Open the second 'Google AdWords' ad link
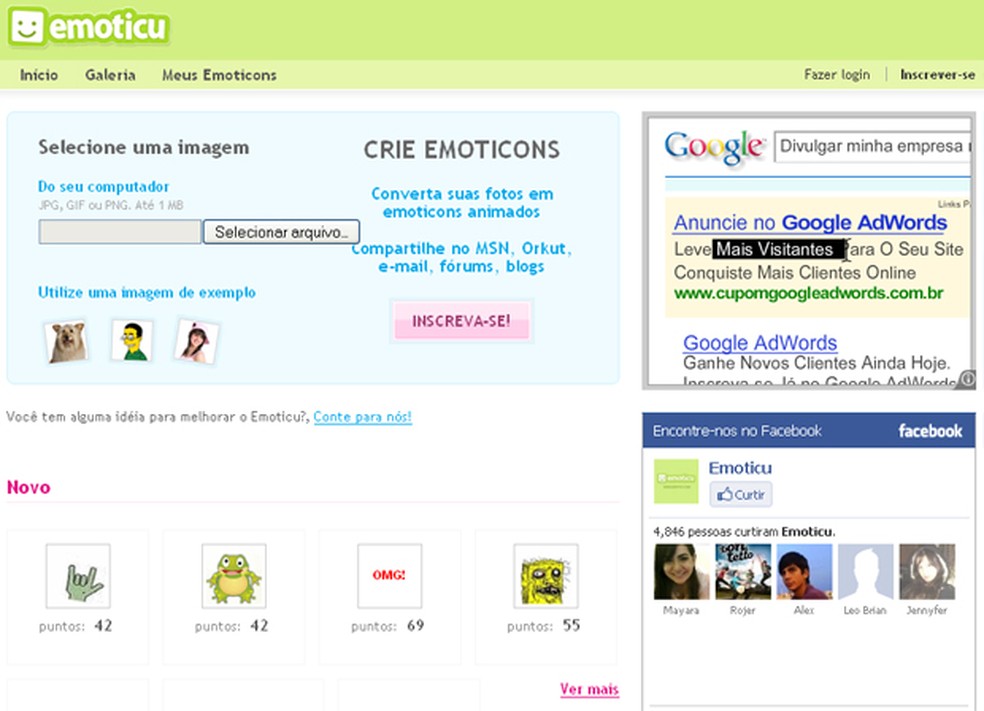Screen dimensions: 984x711 point(760,343)
